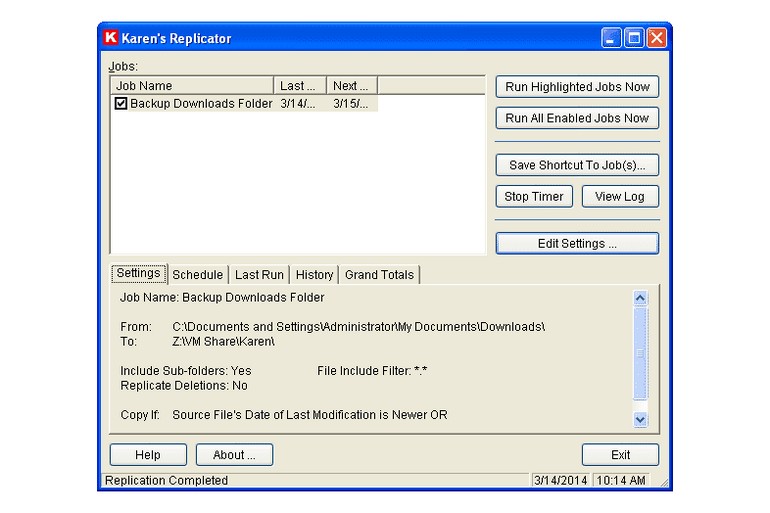Click the 3/15/... next run cell
The width and height of the screenshot is (770, 513).
pos(351,104)
